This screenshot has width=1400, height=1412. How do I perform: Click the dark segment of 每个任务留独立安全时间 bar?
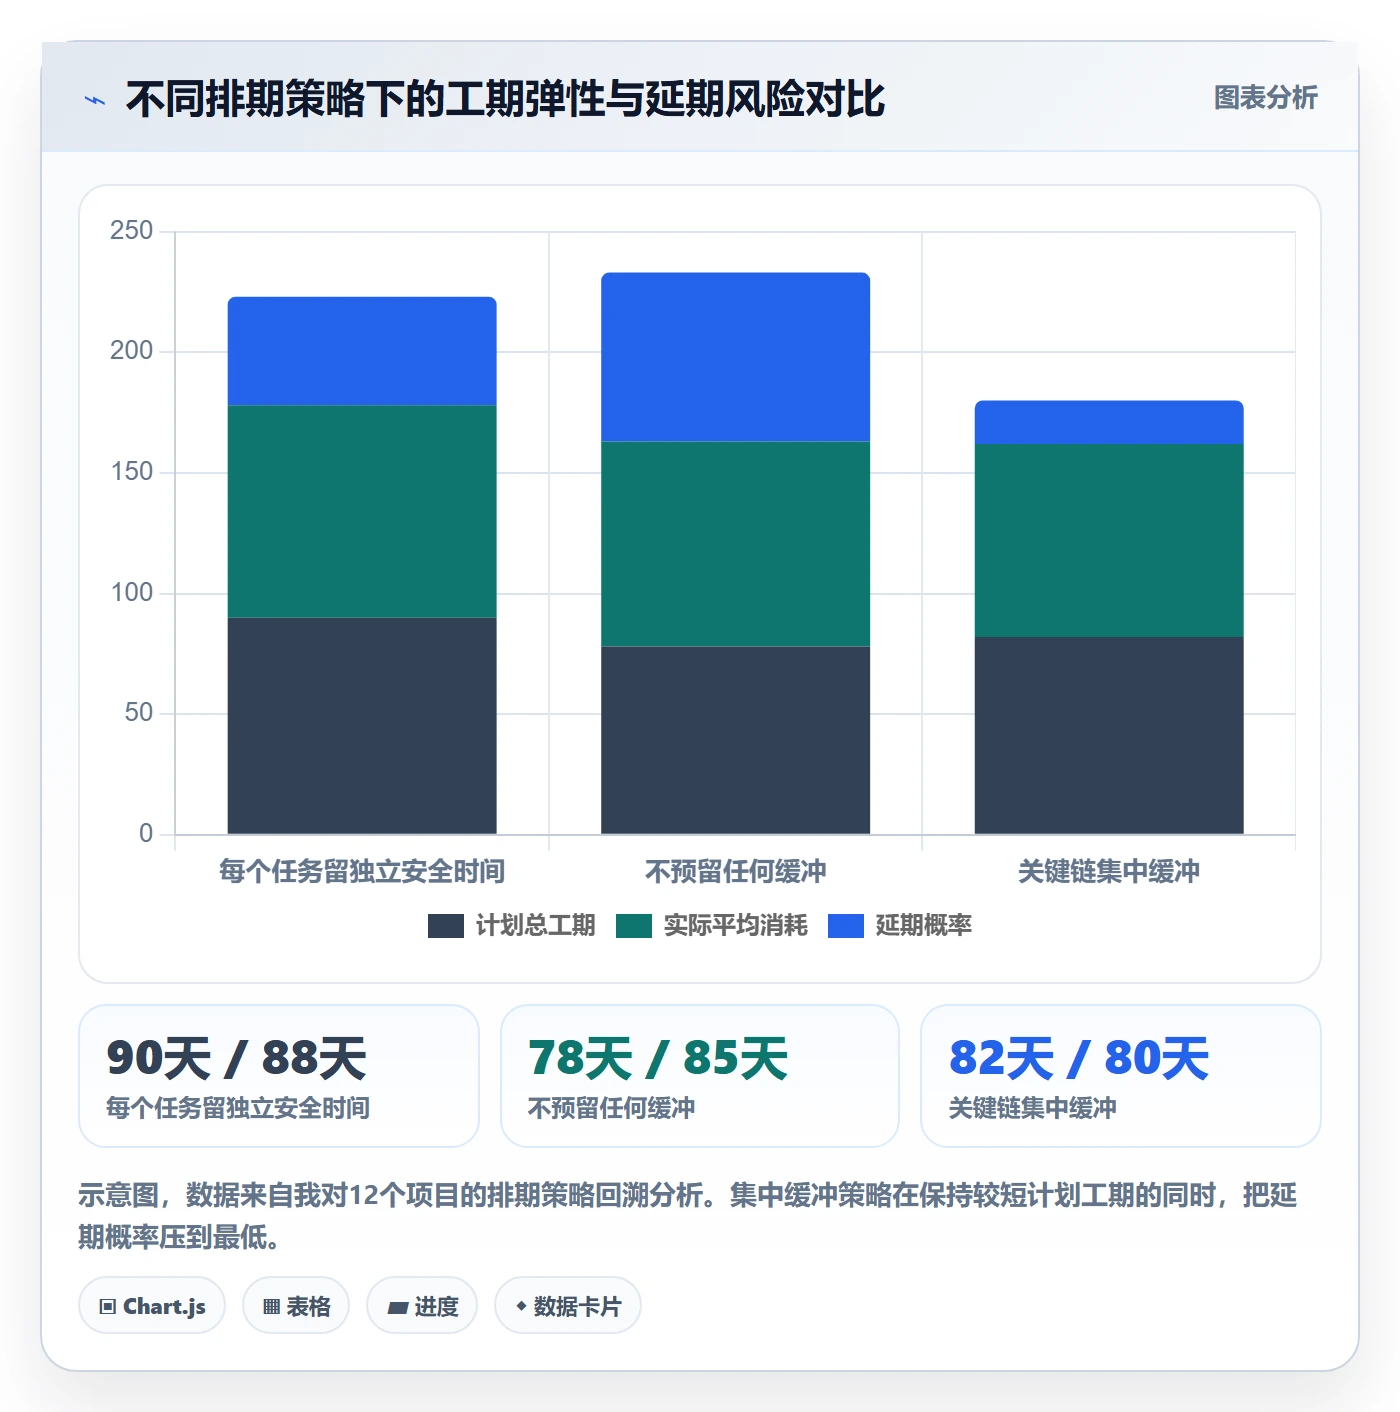click(x=362, y=726)
